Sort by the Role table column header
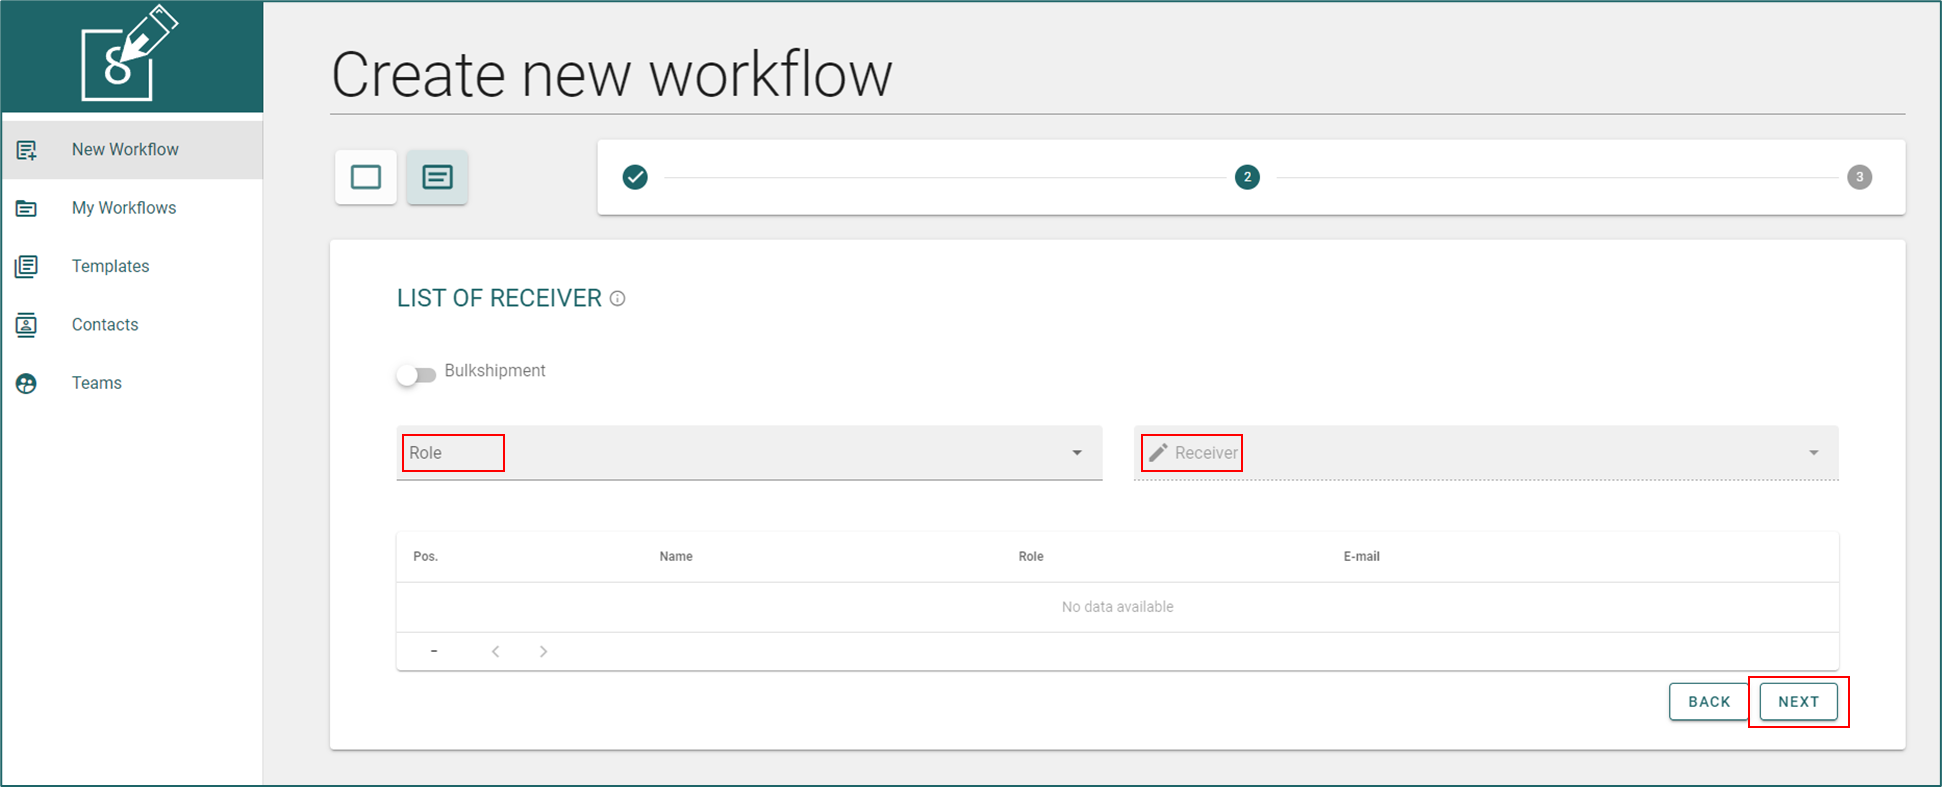1942x787 pixels. click(1031, 556)
